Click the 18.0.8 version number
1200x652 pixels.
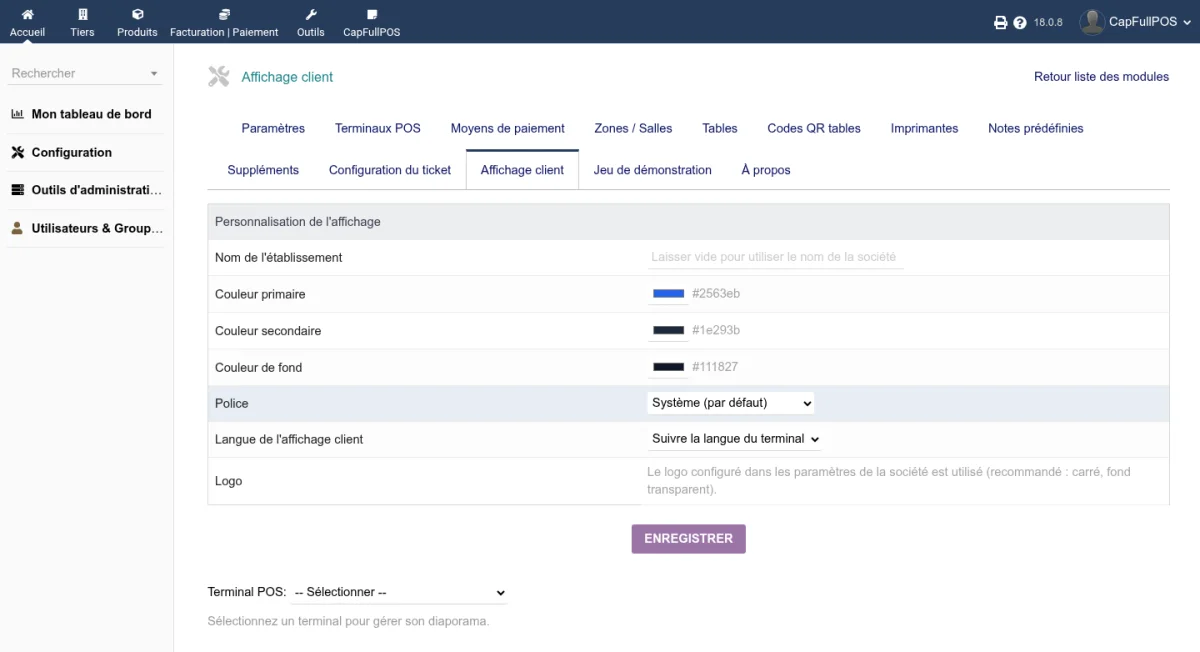click(1048, 22)
